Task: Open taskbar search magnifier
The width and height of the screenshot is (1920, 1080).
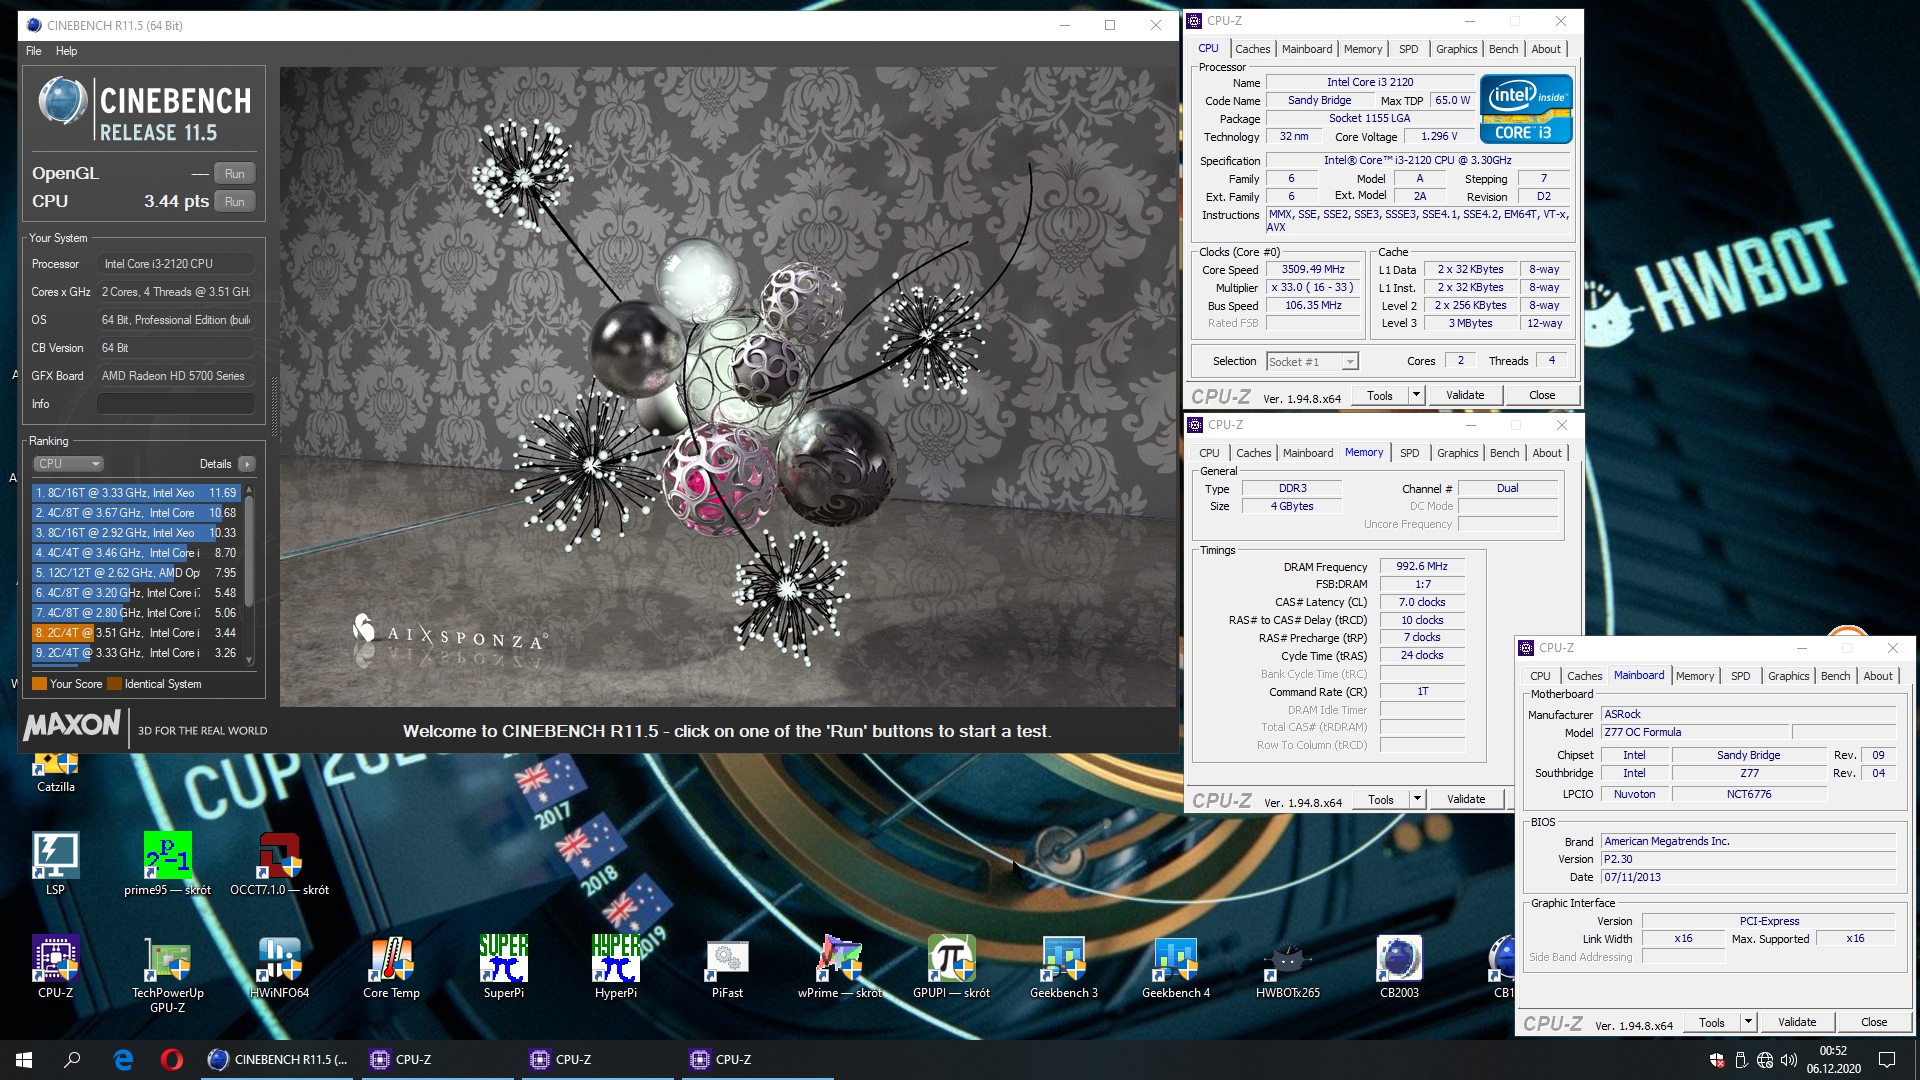Action: coord(72,1059)
